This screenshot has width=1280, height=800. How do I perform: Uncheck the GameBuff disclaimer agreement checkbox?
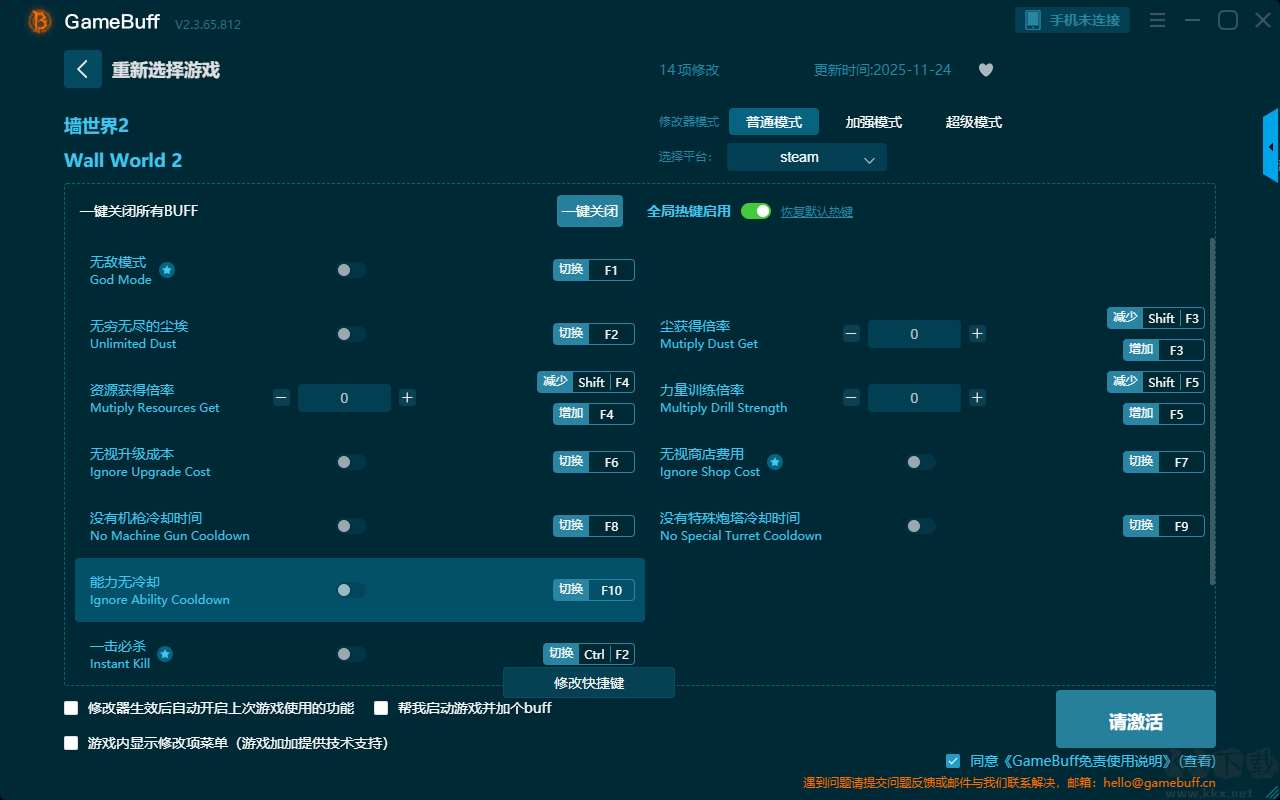(x=953, y=761)
